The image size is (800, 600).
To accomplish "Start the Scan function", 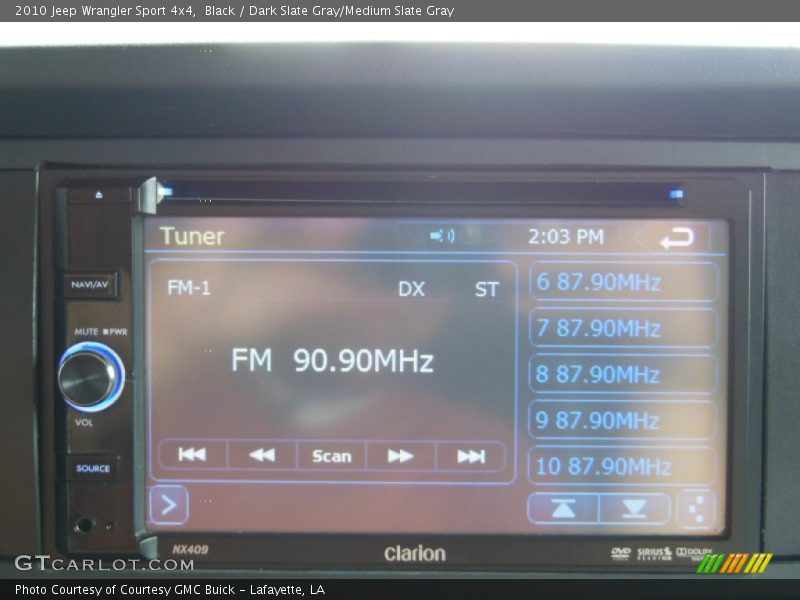I will (x=332, y=456).
